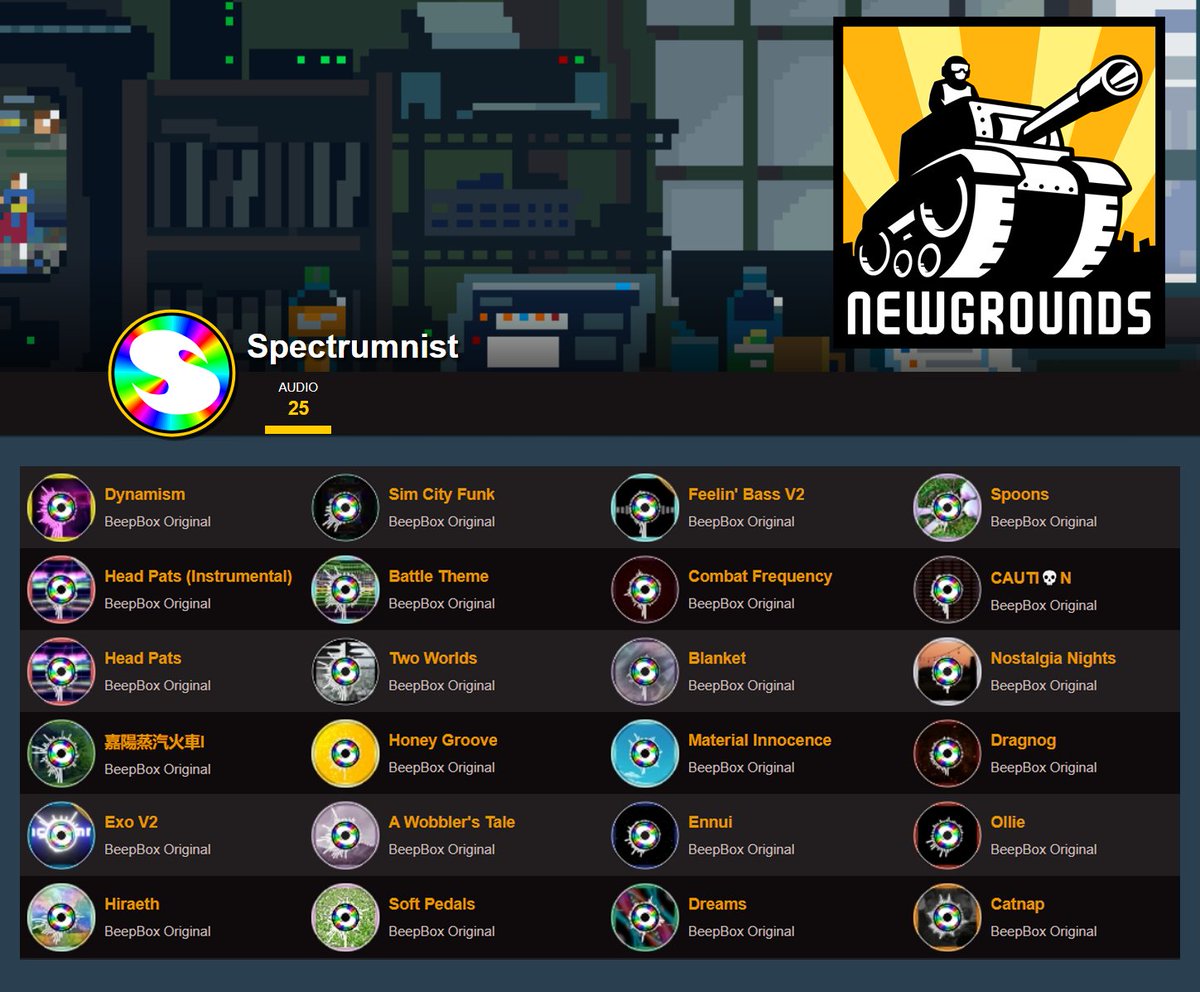This screenshot has width=1200, height=992.
Task: Click the BeepBox Original text under Dragnog
Action: tap(1044, 767)
